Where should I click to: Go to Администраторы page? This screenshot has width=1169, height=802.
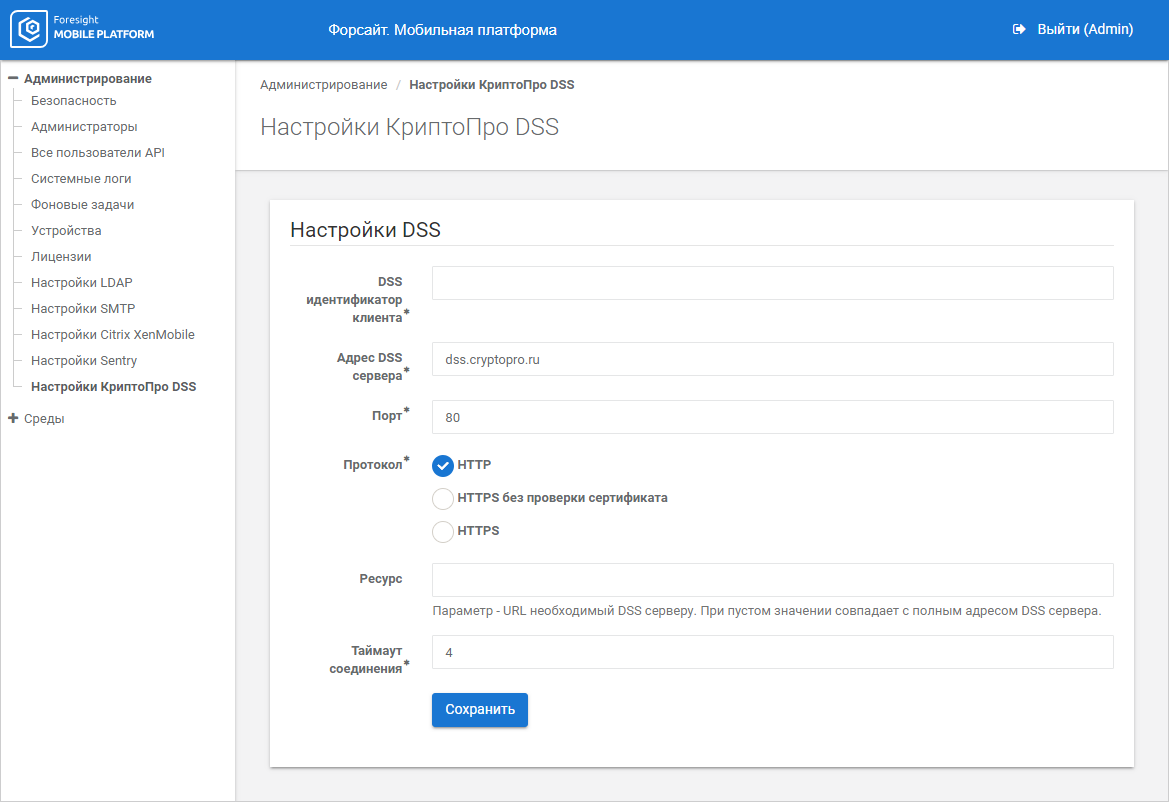pos(84,127)
